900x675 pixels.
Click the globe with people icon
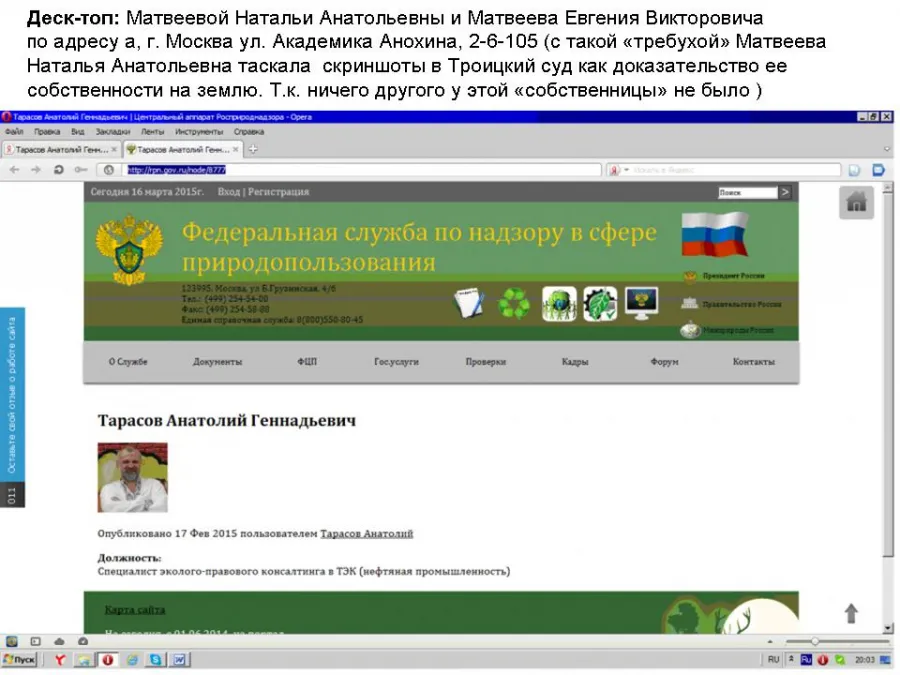point(559,304)
